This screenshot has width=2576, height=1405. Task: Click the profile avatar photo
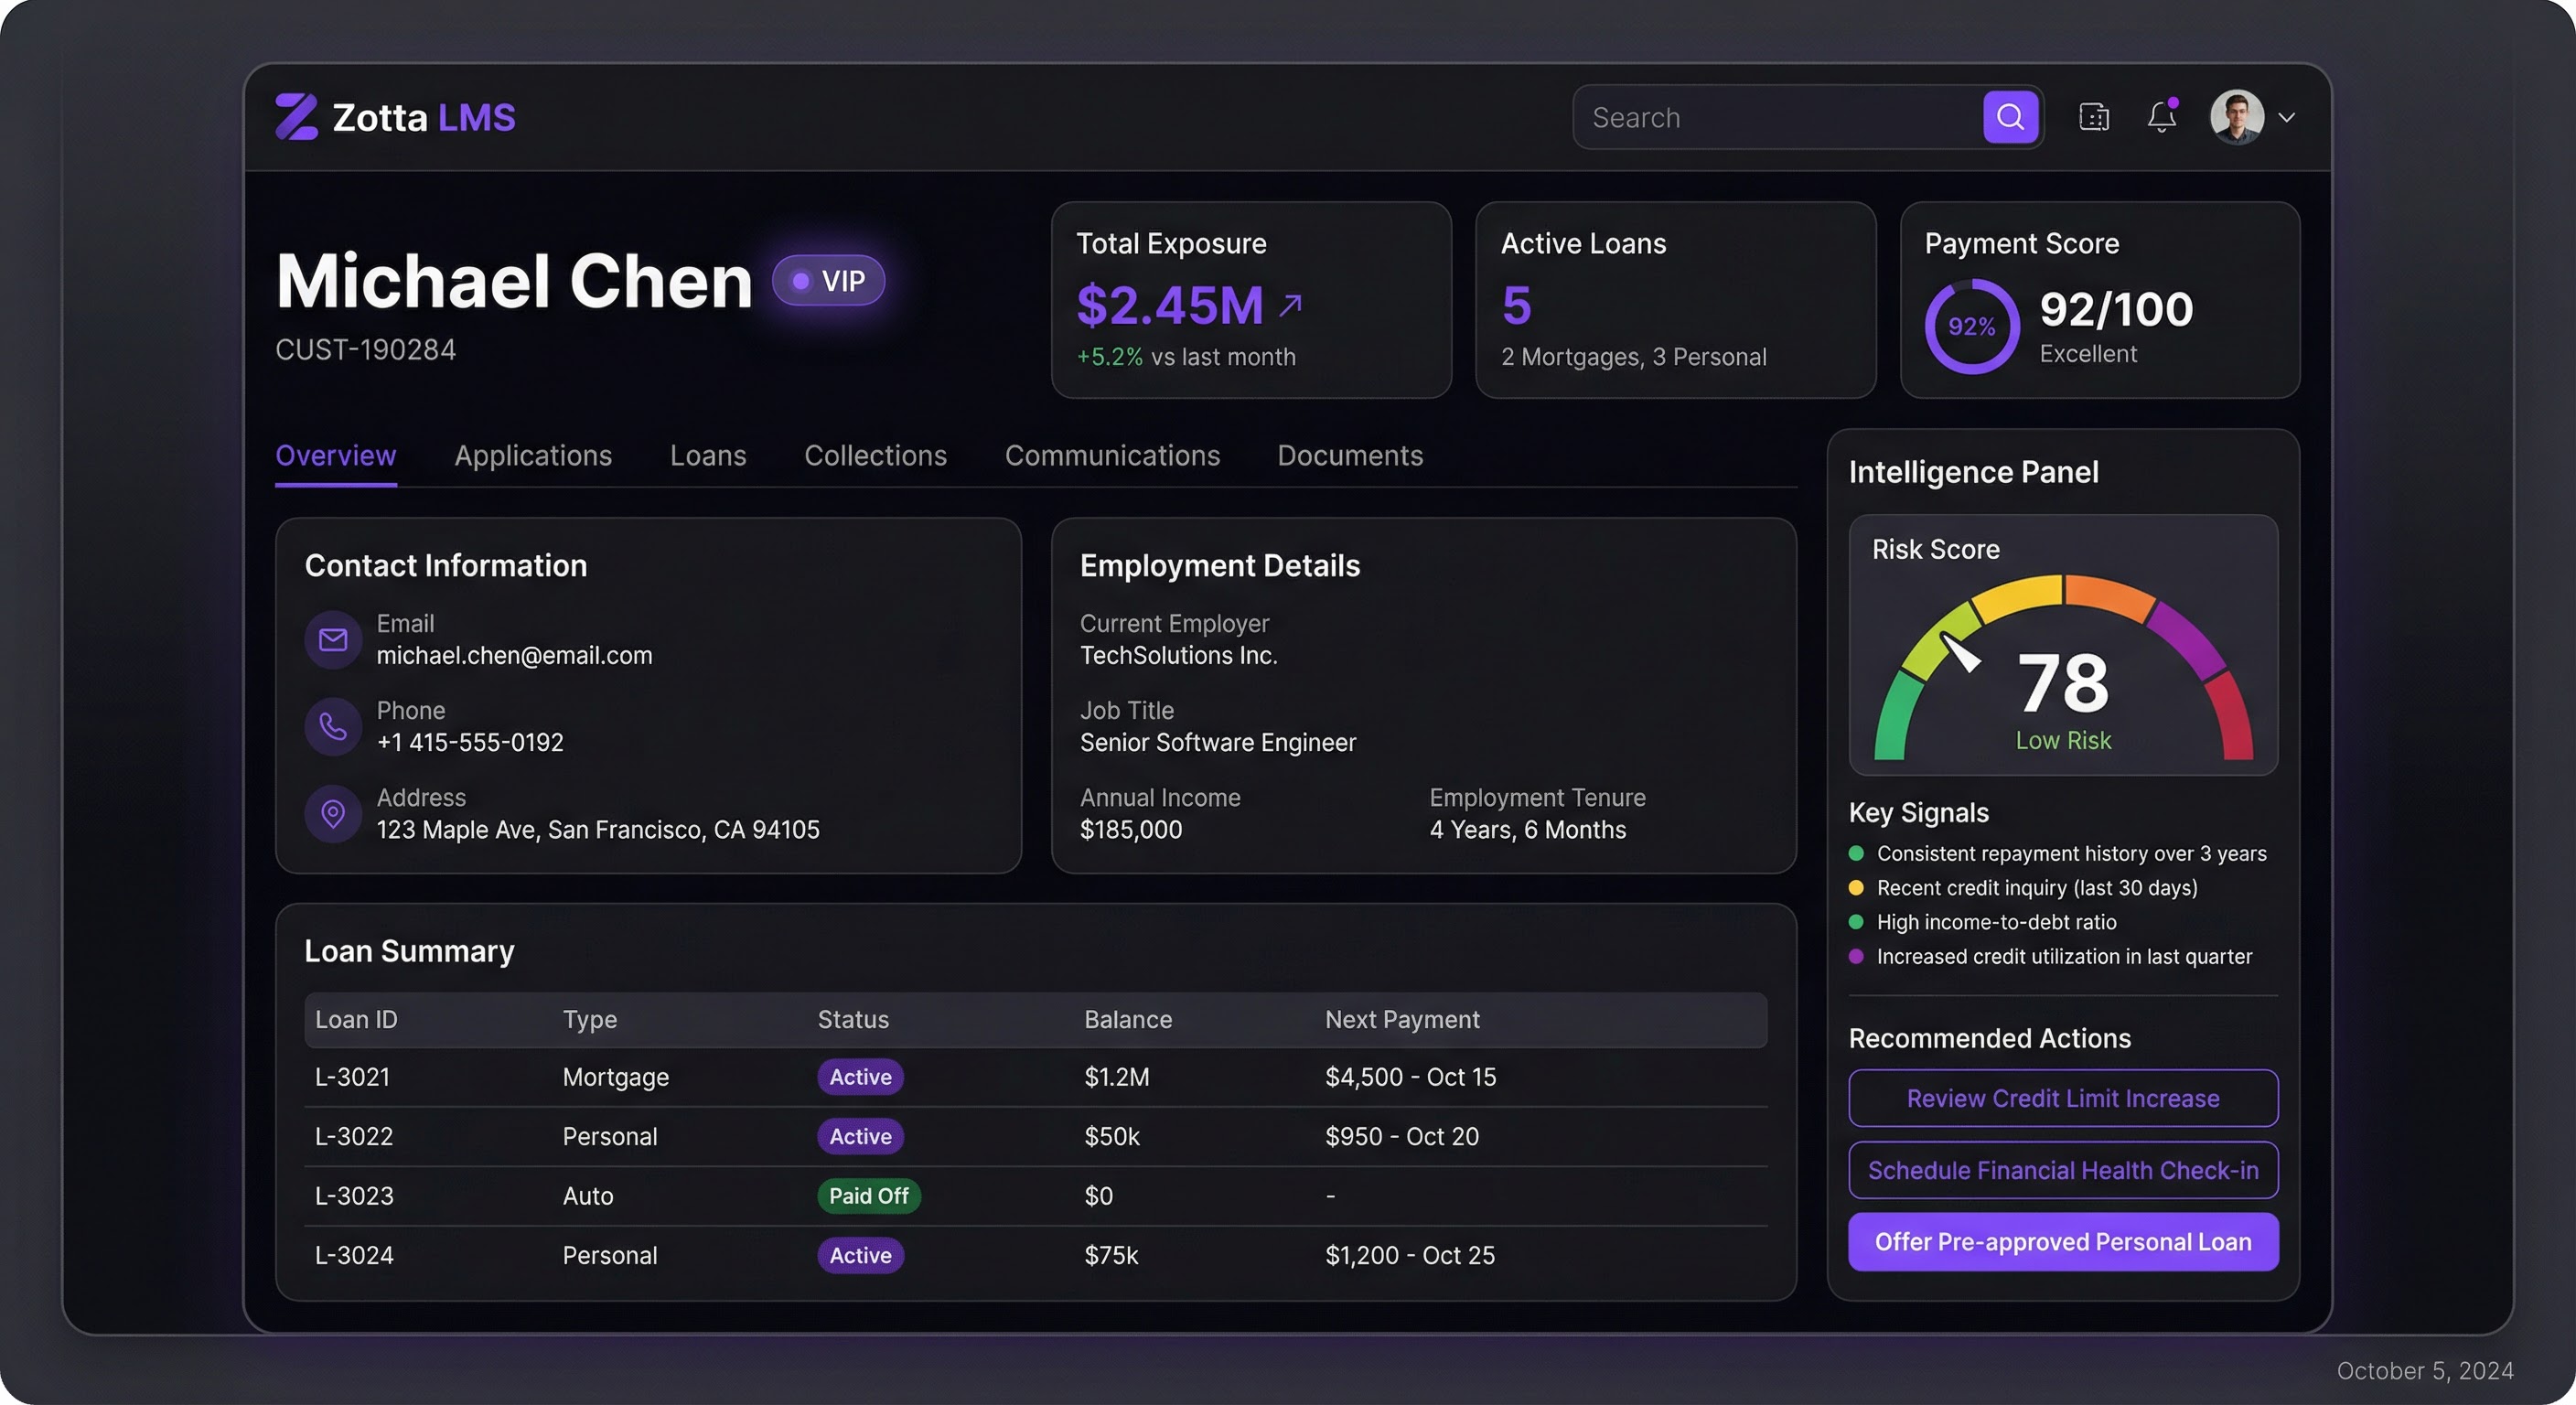2238,117
